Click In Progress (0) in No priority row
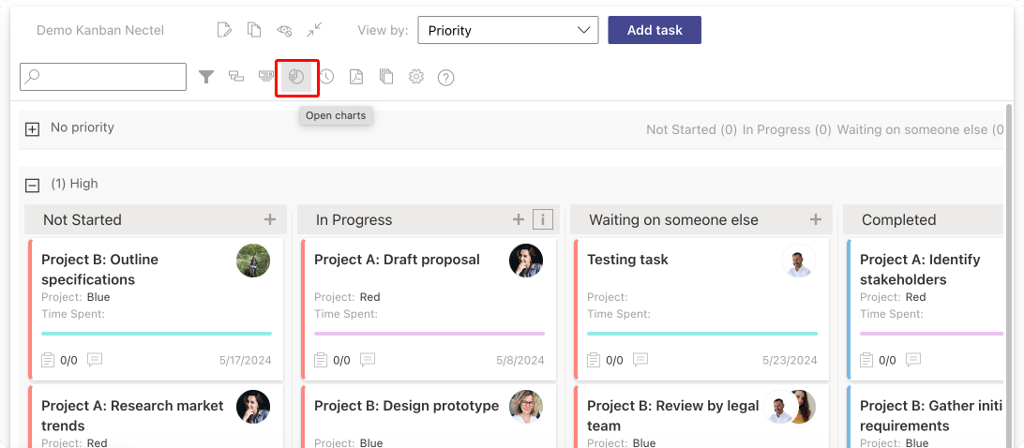This screenshot has width=1024, height=448. [787, 129]
